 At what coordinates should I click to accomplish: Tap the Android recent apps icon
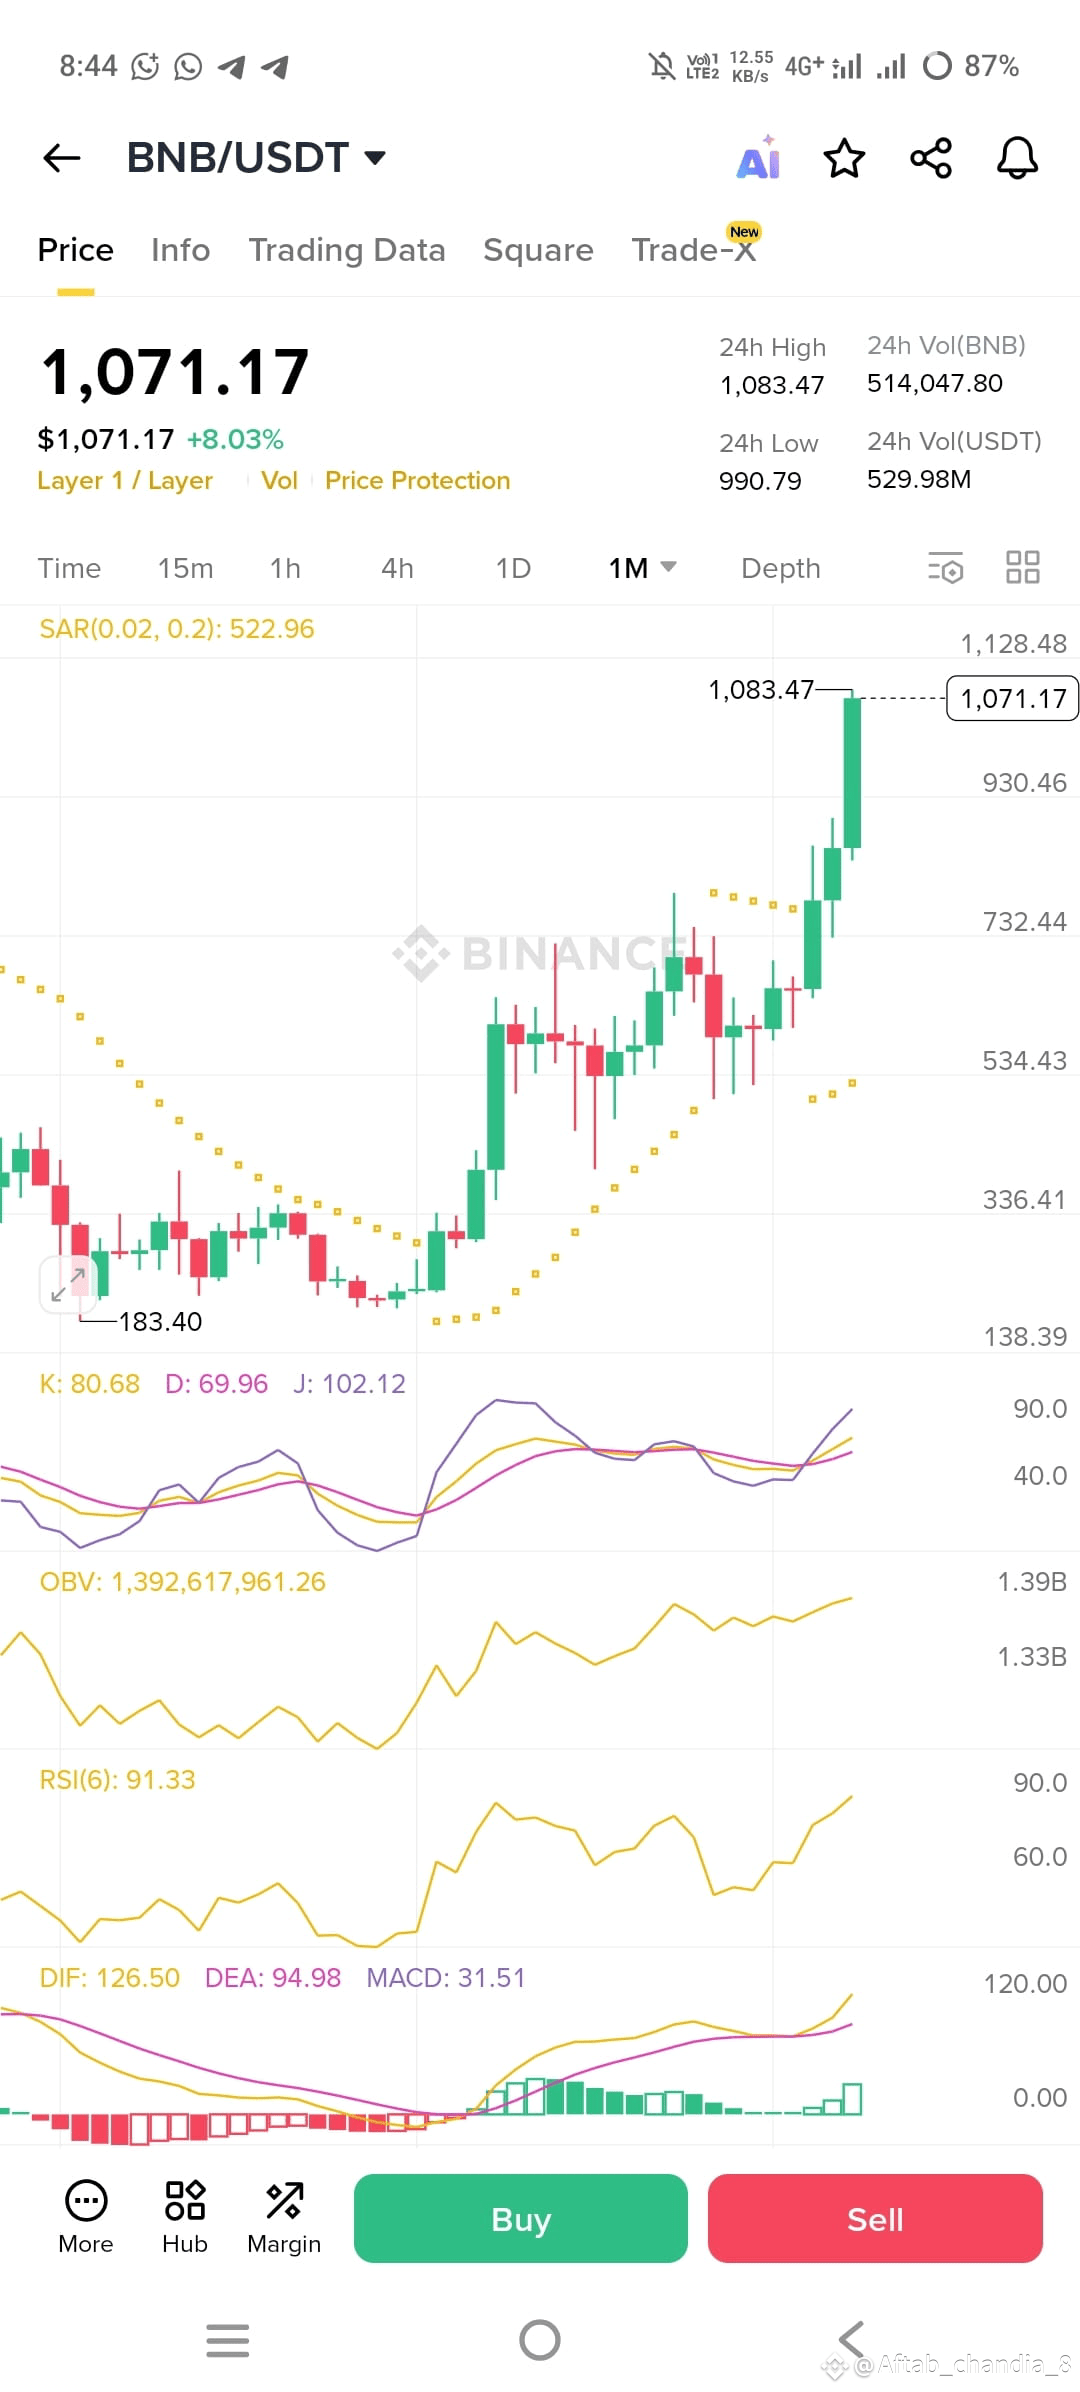pos(228,2340)
